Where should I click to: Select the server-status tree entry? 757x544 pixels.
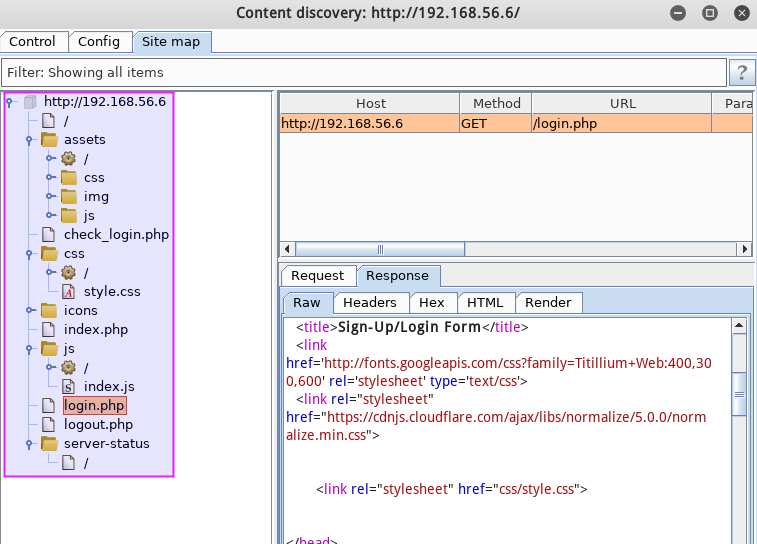click(107, 444)
